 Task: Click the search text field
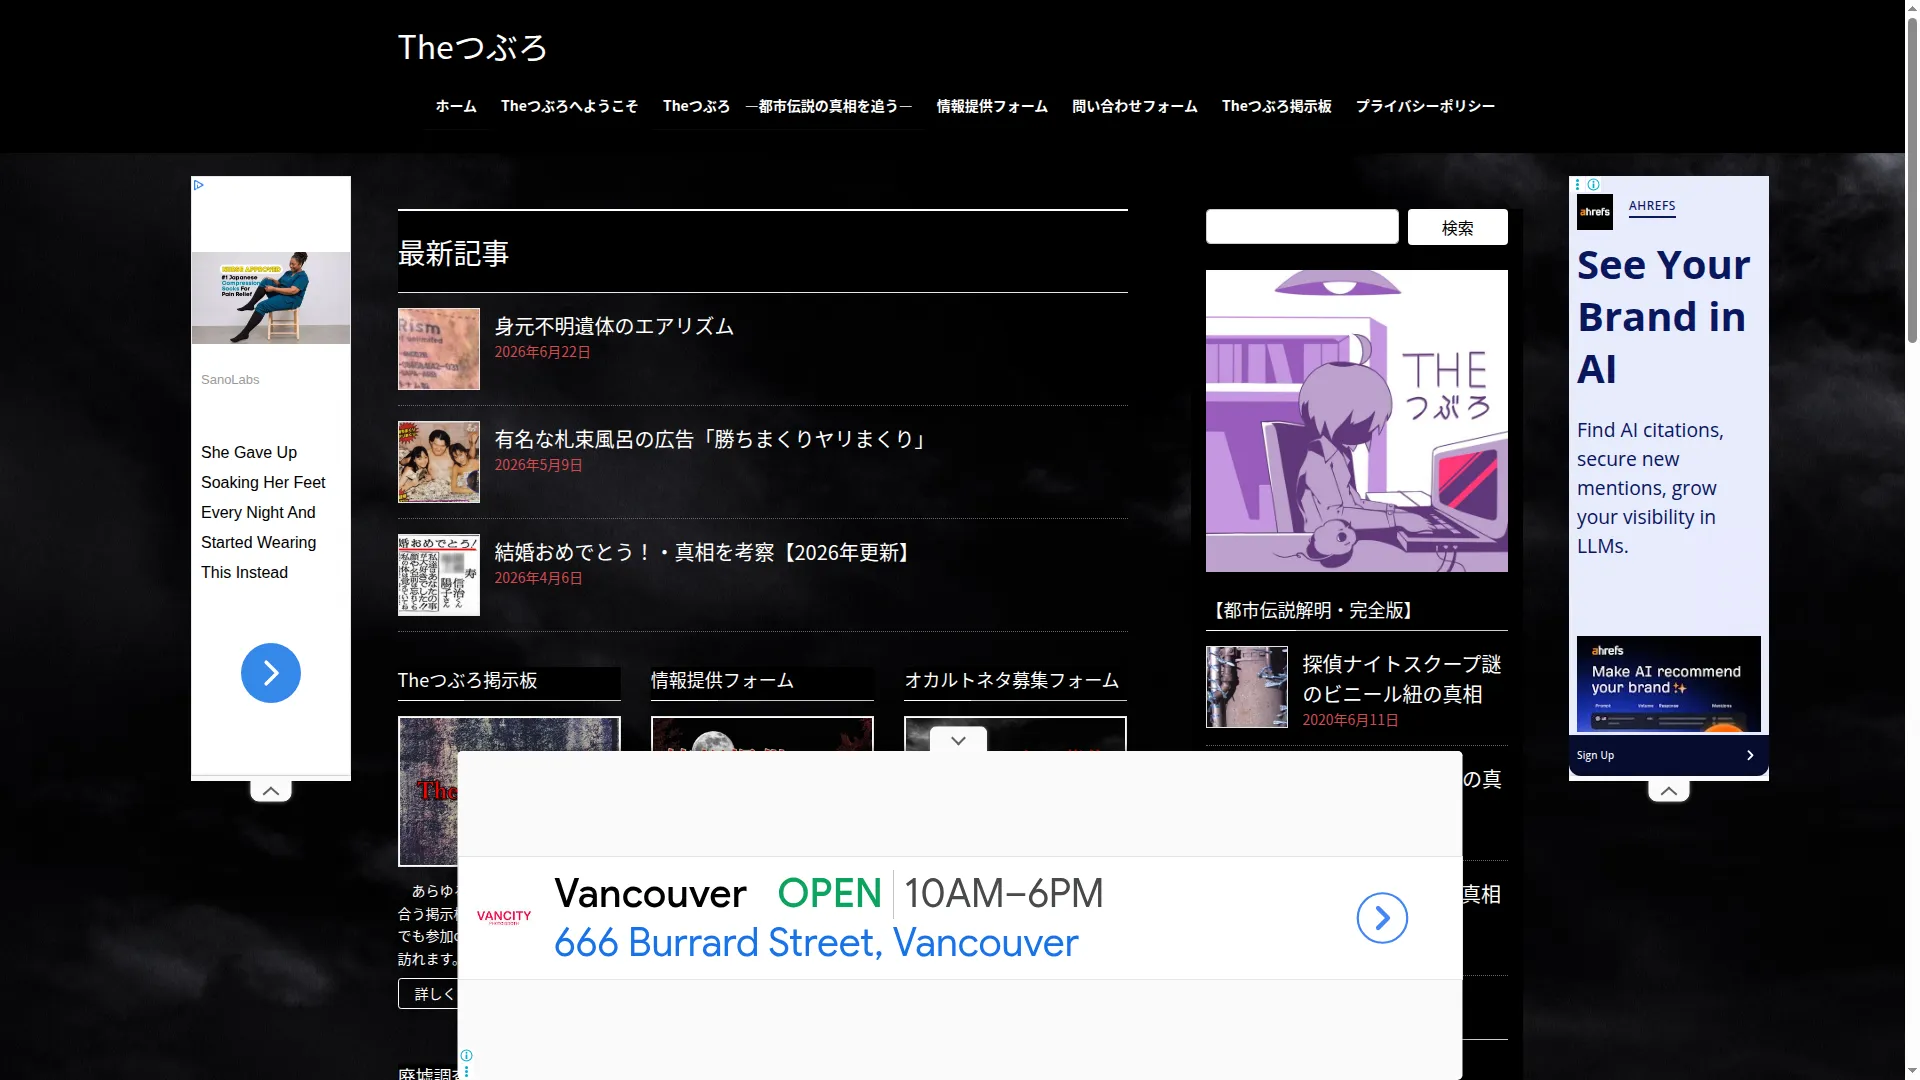[1302, 227]
